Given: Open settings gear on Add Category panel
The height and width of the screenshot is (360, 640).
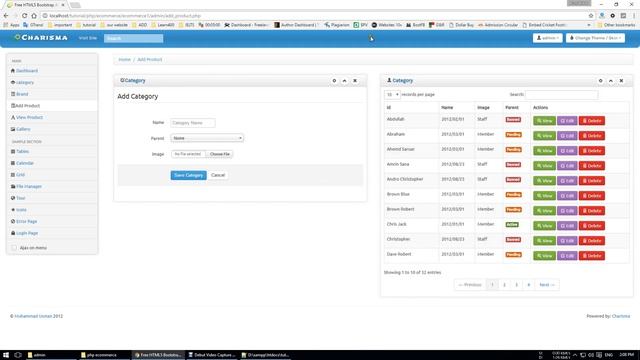Looking at the screenshot, I should click(x=334, y=81).
